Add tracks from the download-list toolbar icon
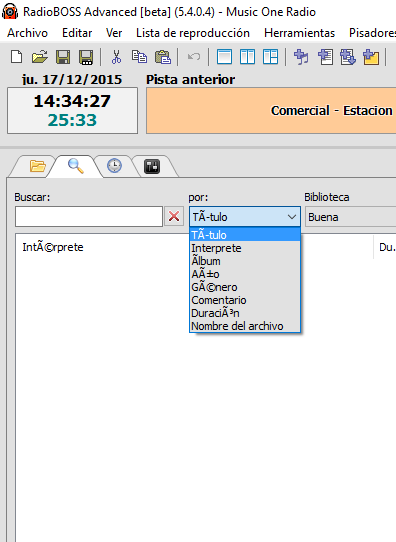Viewport: 396px width, 542px height. click(x=348, y=57)
